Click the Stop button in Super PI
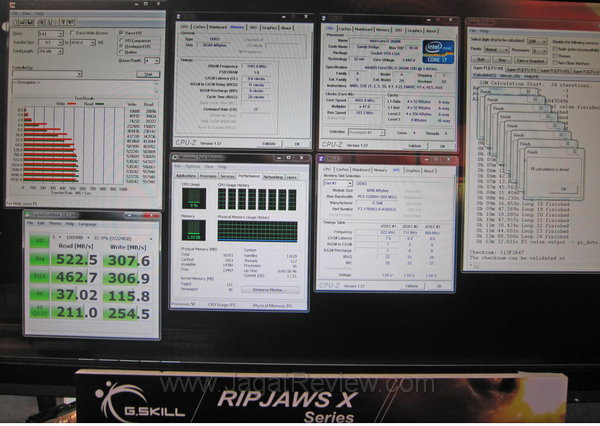The image size is (600, 426). [502, 60]
